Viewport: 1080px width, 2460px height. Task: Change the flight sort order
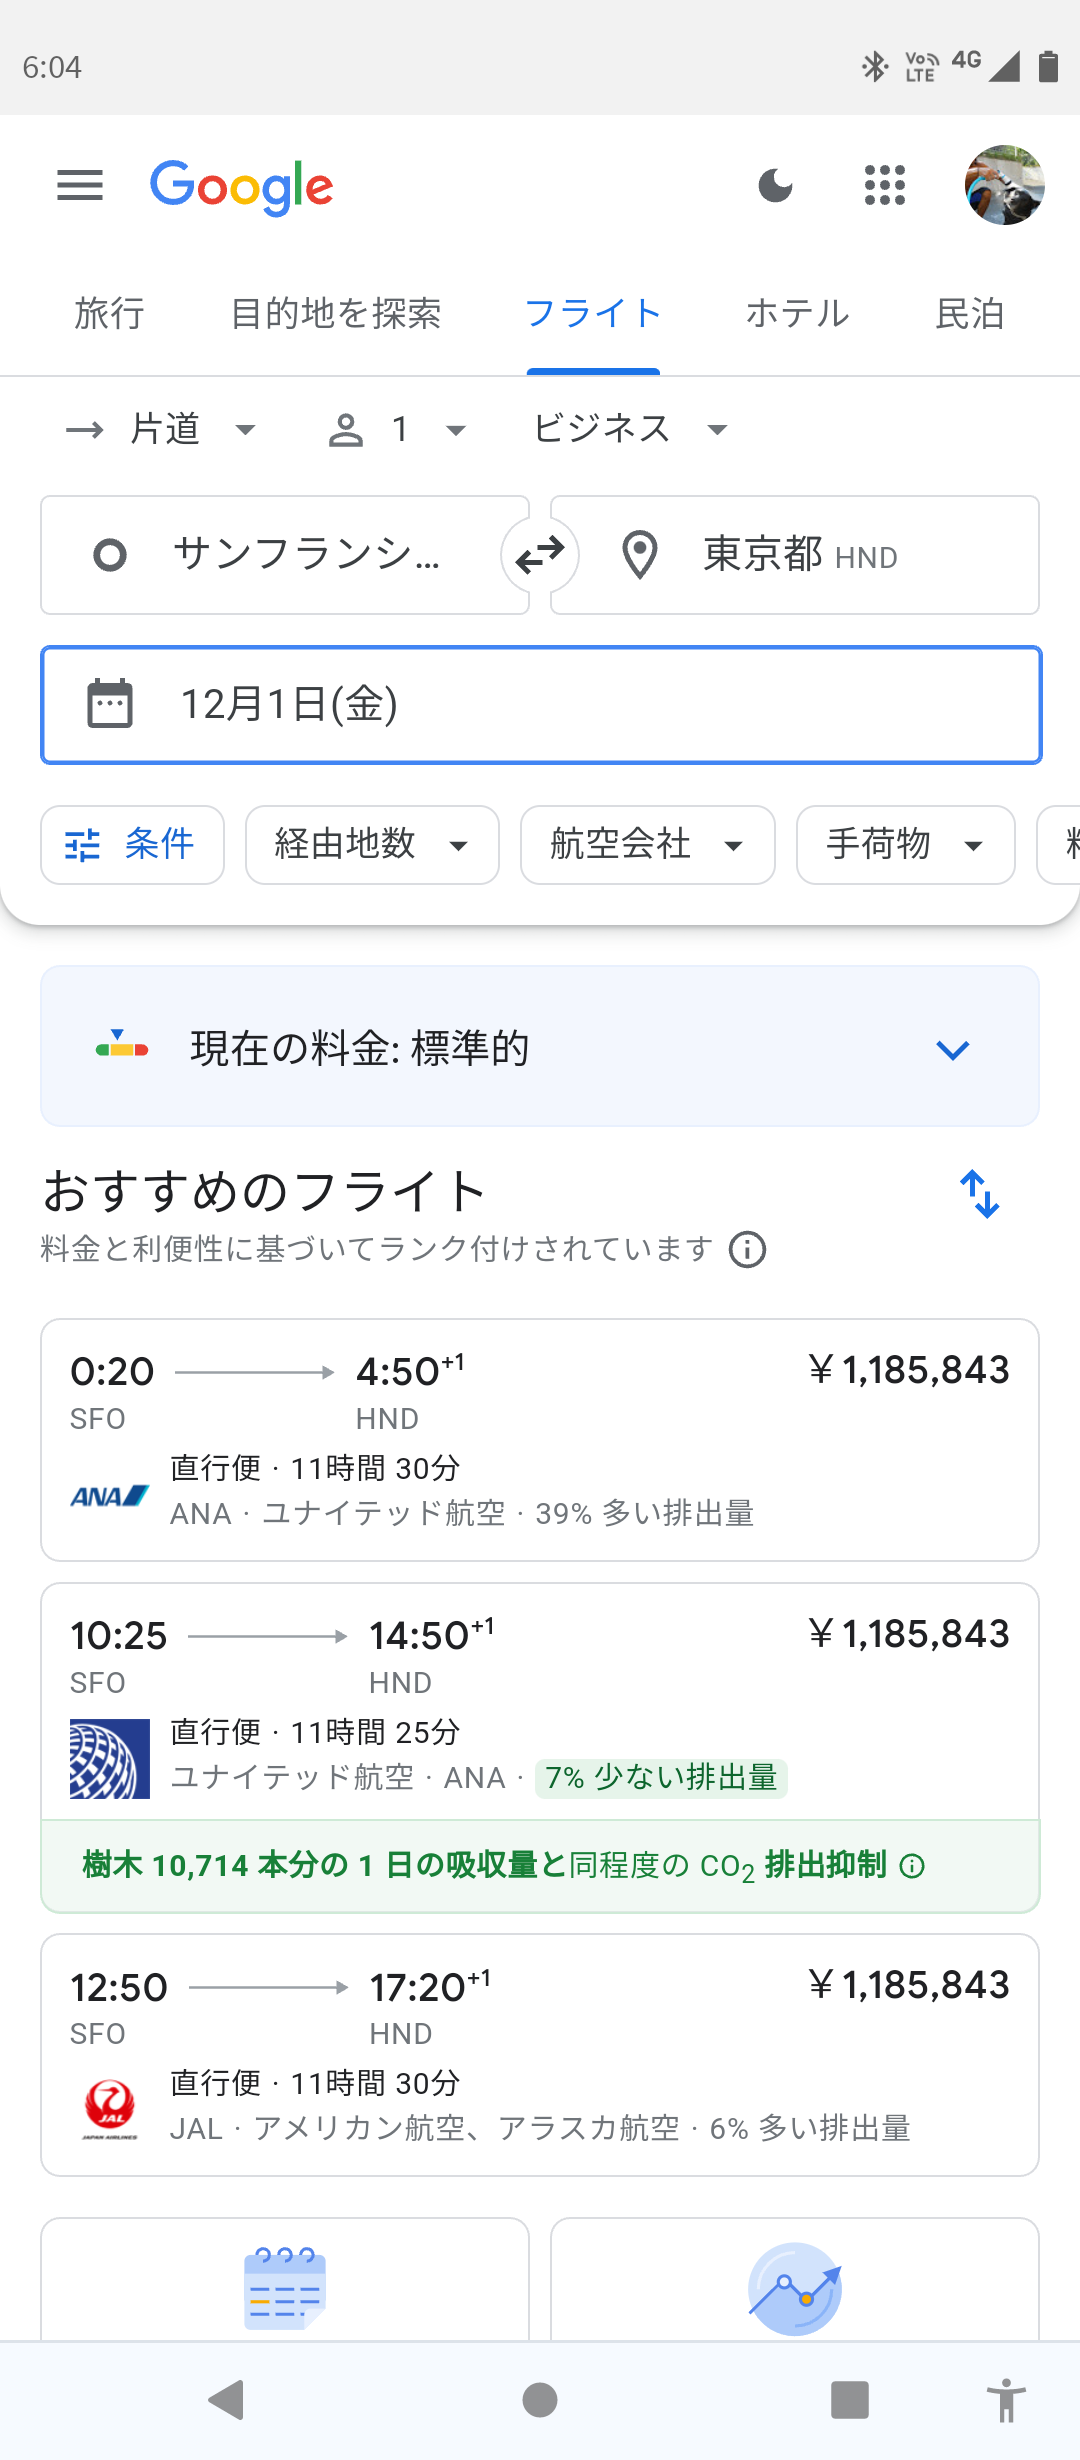[980, 1194]
